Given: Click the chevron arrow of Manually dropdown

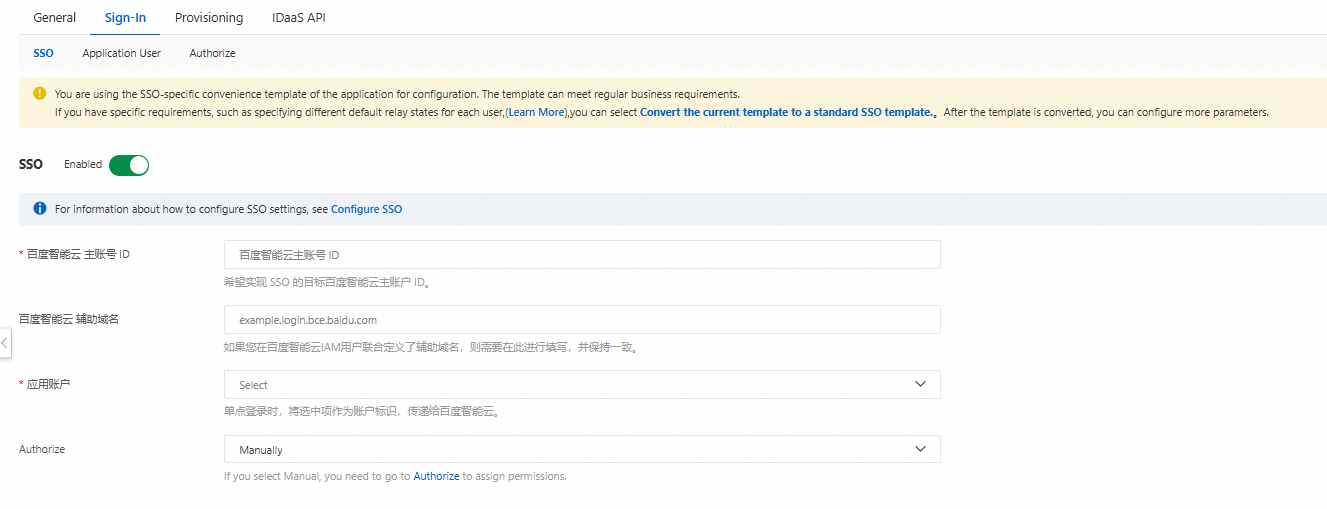Looking at the screenshot, I should pos(921,449).
